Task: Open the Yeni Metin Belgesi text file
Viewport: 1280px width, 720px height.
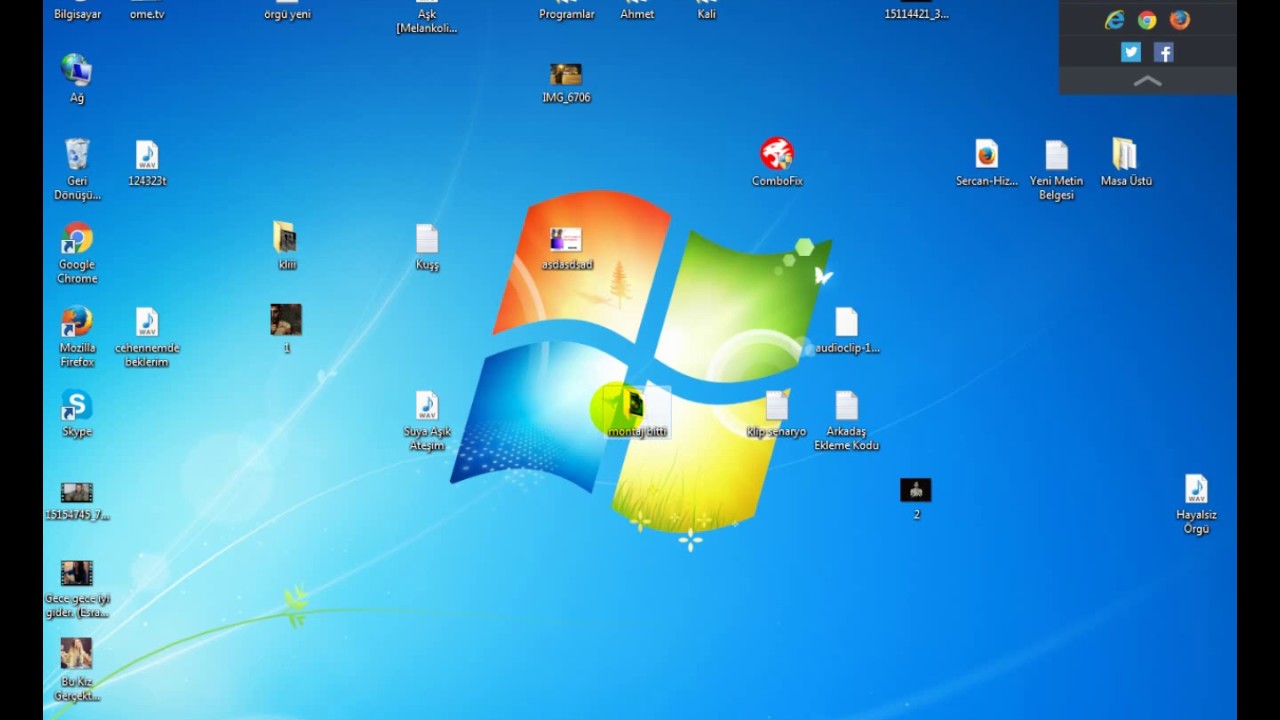Action: point(1057,155)
